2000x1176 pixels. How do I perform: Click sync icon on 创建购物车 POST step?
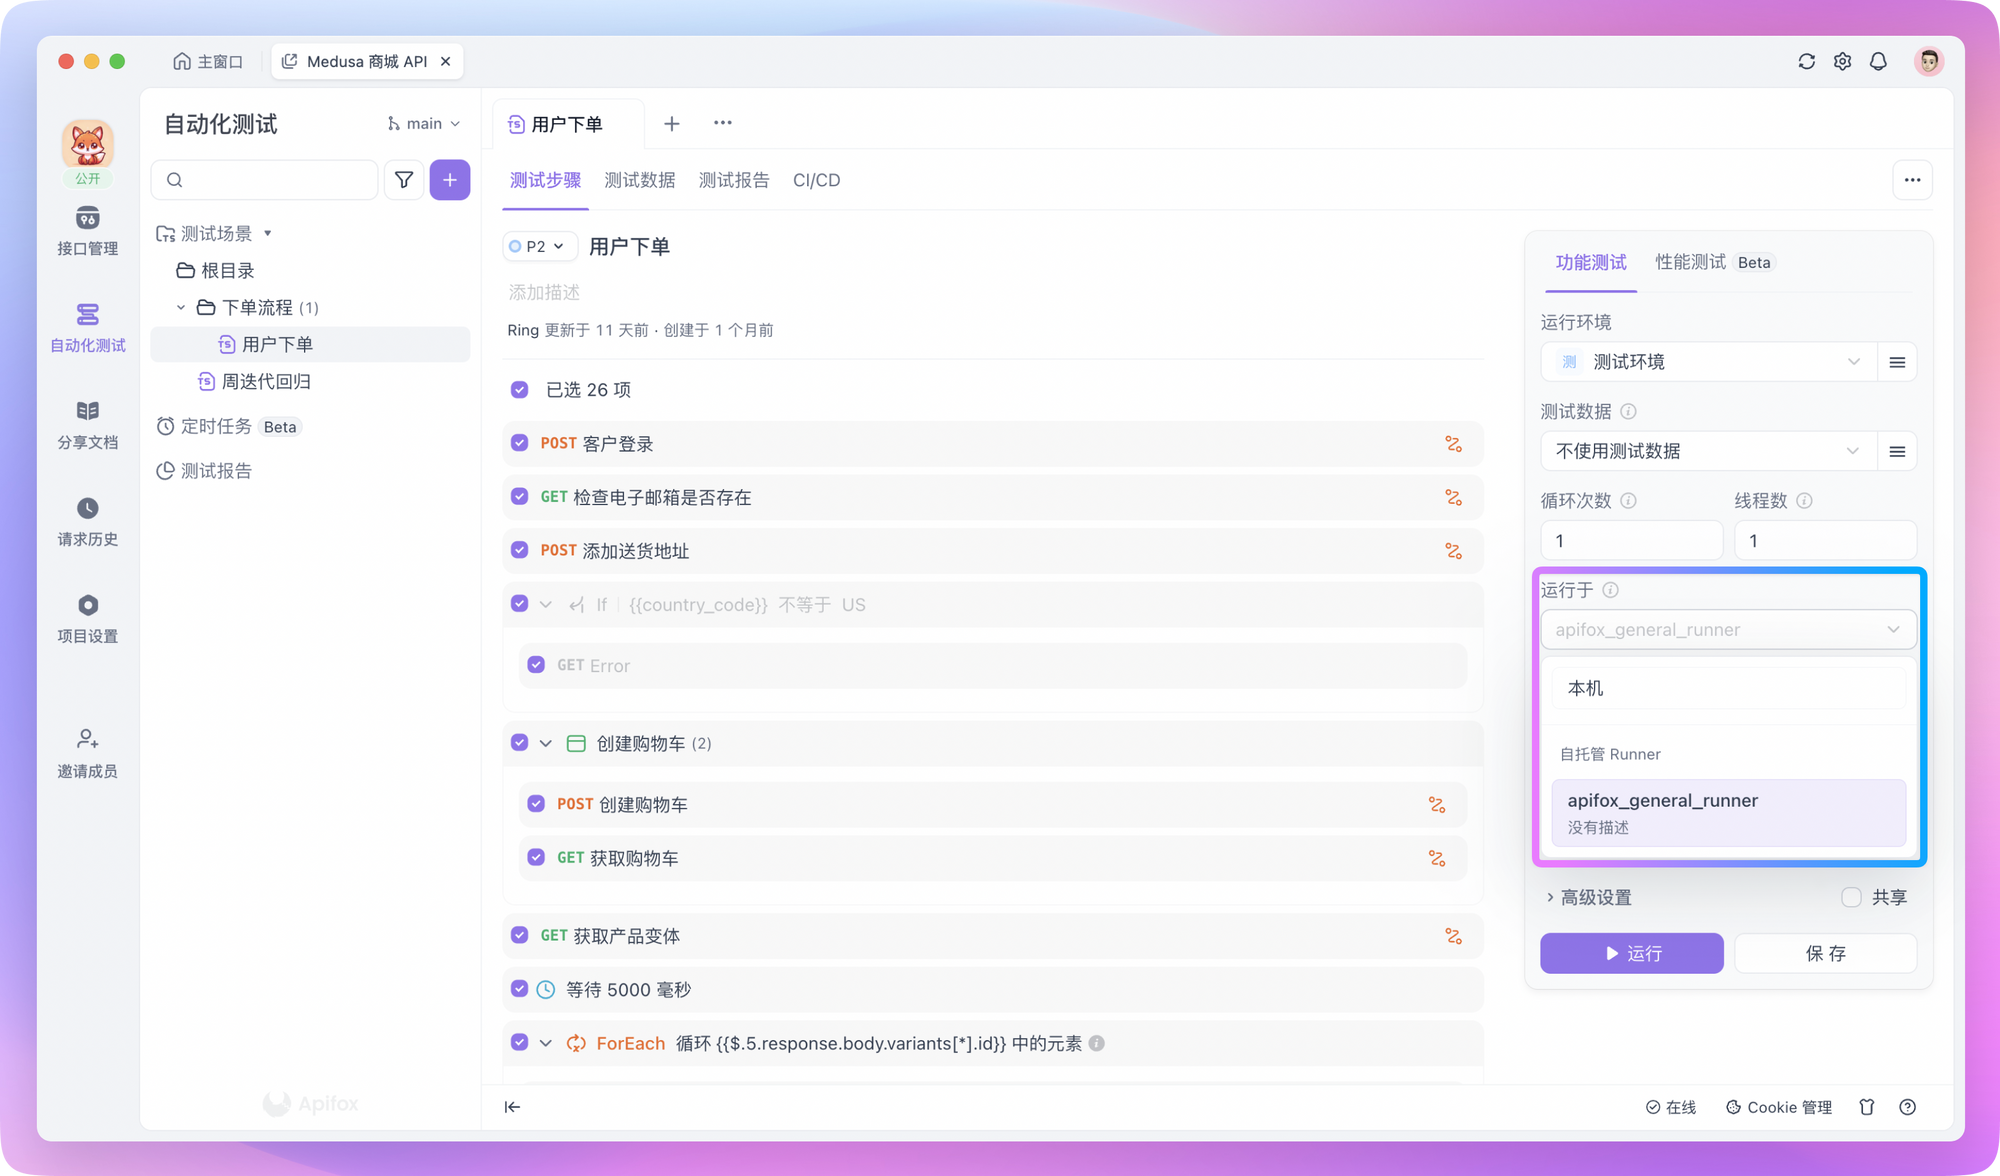click(1437, 805)
